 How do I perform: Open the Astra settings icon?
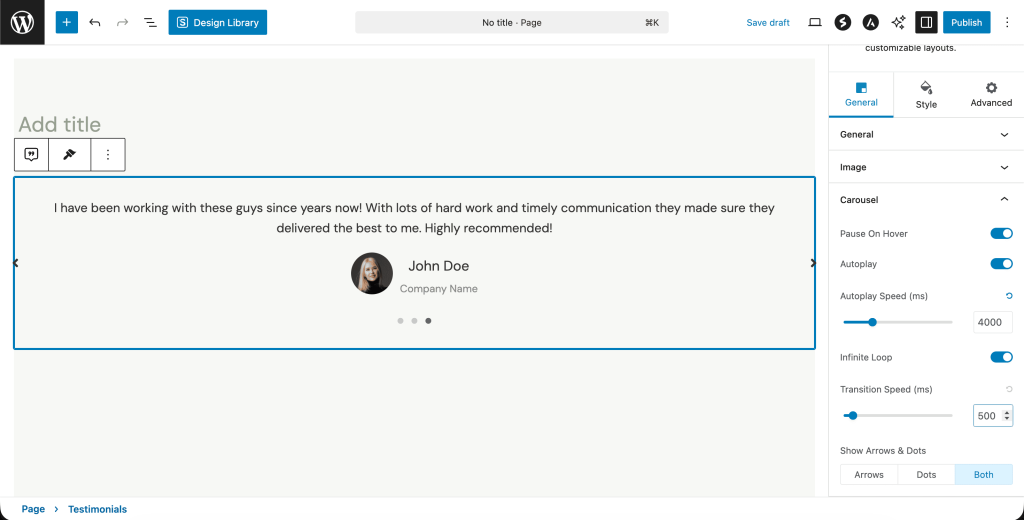pyautogui.click(x=870, y=22)
